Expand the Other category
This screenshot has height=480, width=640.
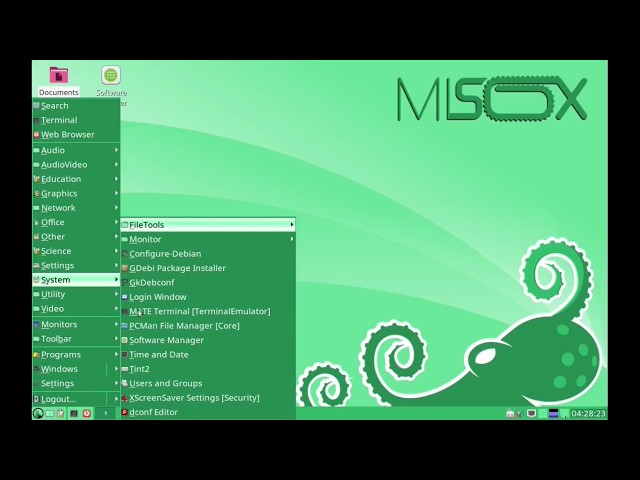76,237
